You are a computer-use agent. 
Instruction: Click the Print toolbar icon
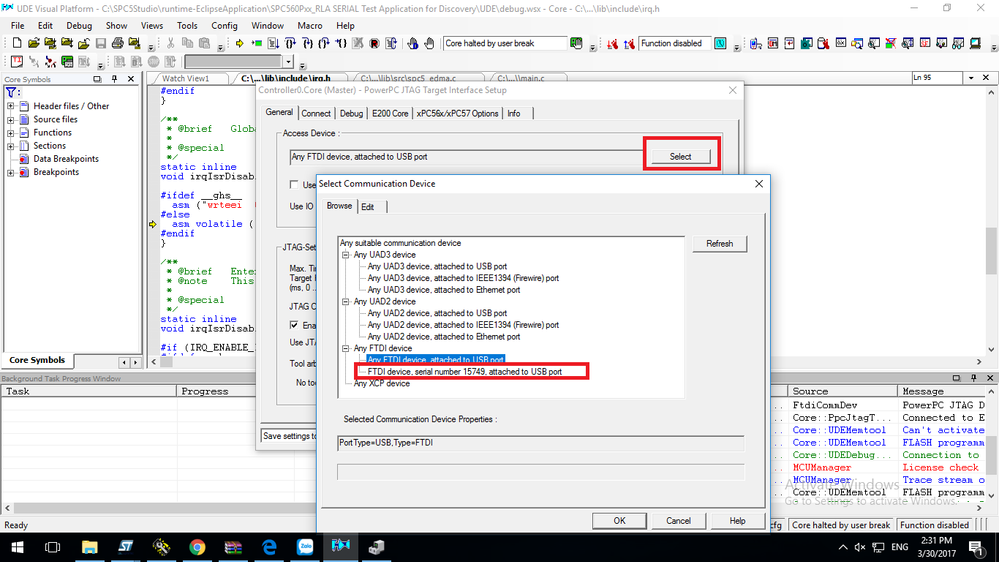coord(118,43)
